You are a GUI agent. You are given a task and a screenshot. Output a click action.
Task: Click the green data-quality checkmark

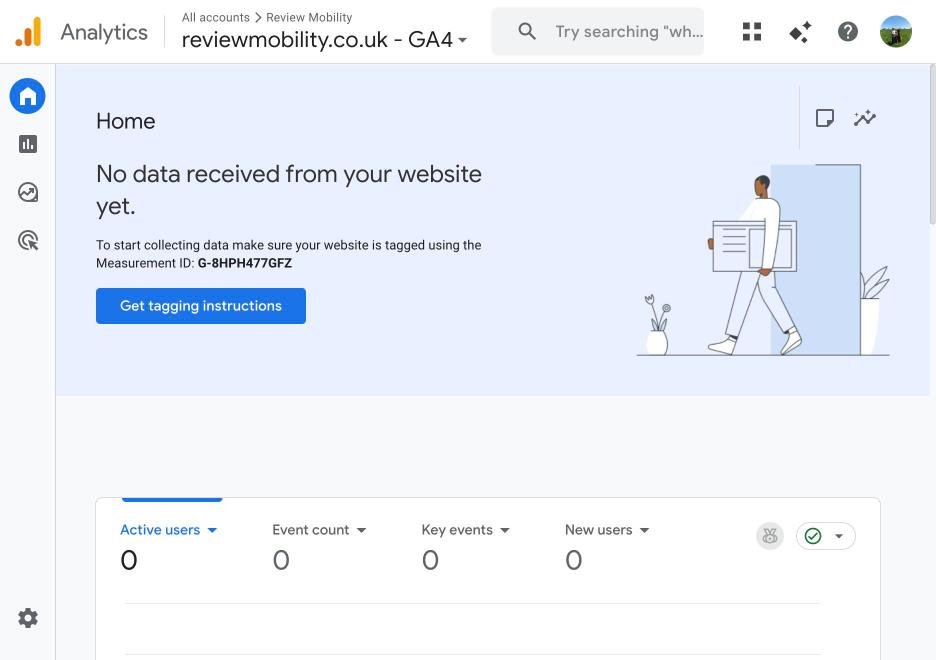(x=812, y=535)
